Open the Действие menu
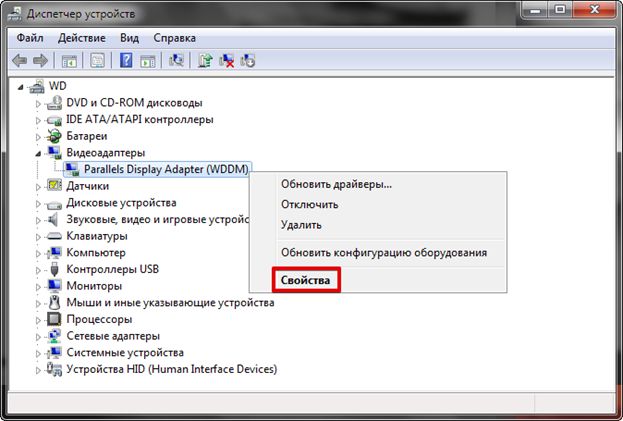 pos(82,38)
